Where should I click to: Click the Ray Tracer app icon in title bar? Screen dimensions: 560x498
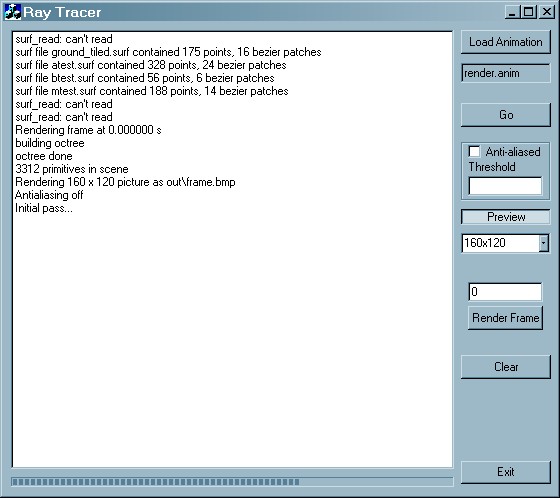pyautogui.click(x=12, y=12)
